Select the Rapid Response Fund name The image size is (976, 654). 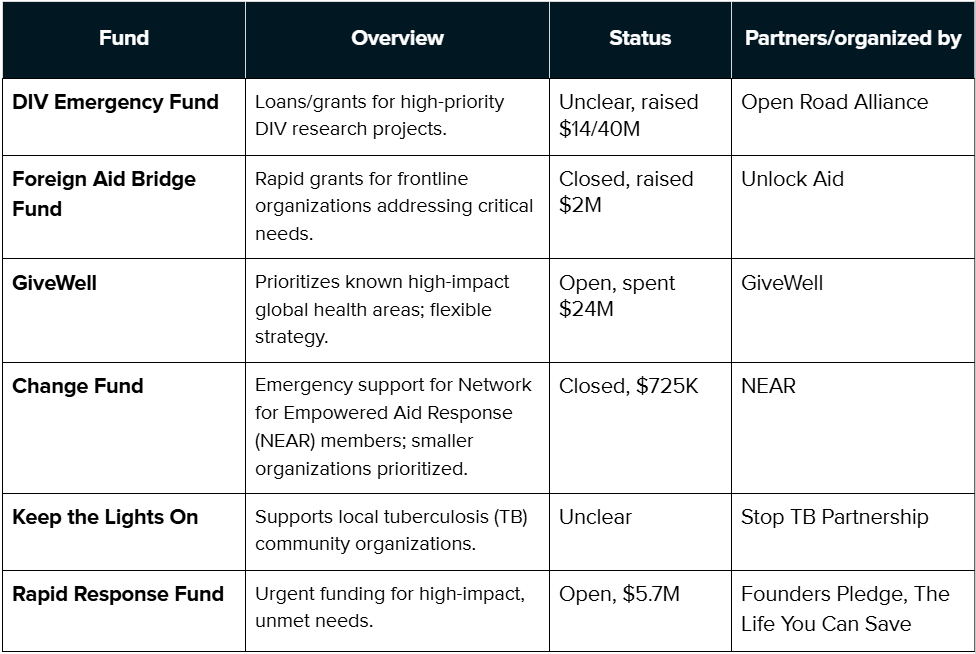click(118, 594)
